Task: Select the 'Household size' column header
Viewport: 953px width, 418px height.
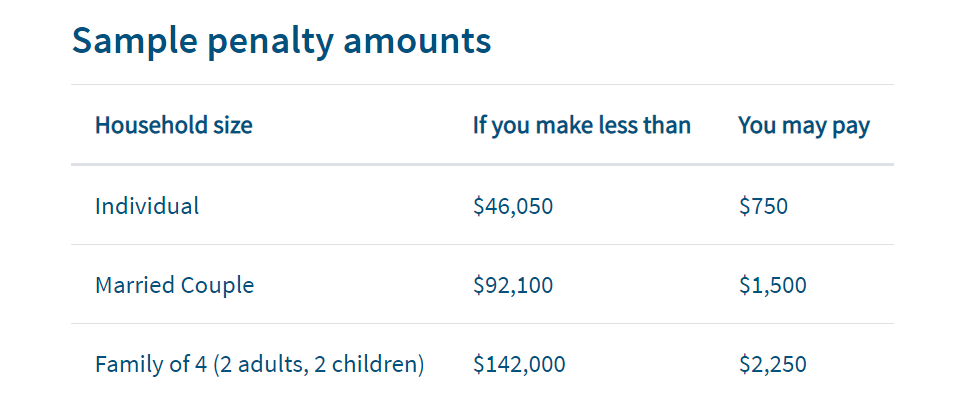Action: pos(174,126)
